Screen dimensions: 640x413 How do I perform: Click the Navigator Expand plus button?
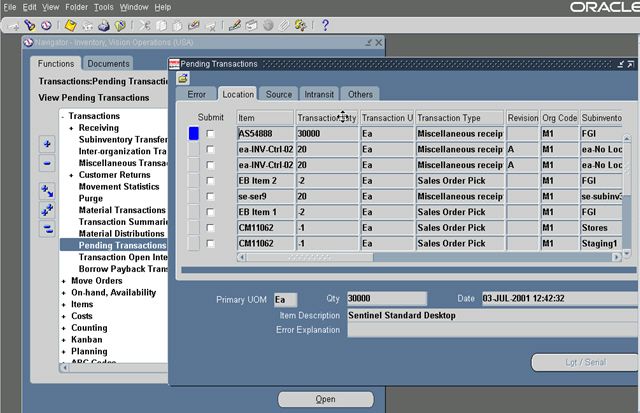[47, 144]
